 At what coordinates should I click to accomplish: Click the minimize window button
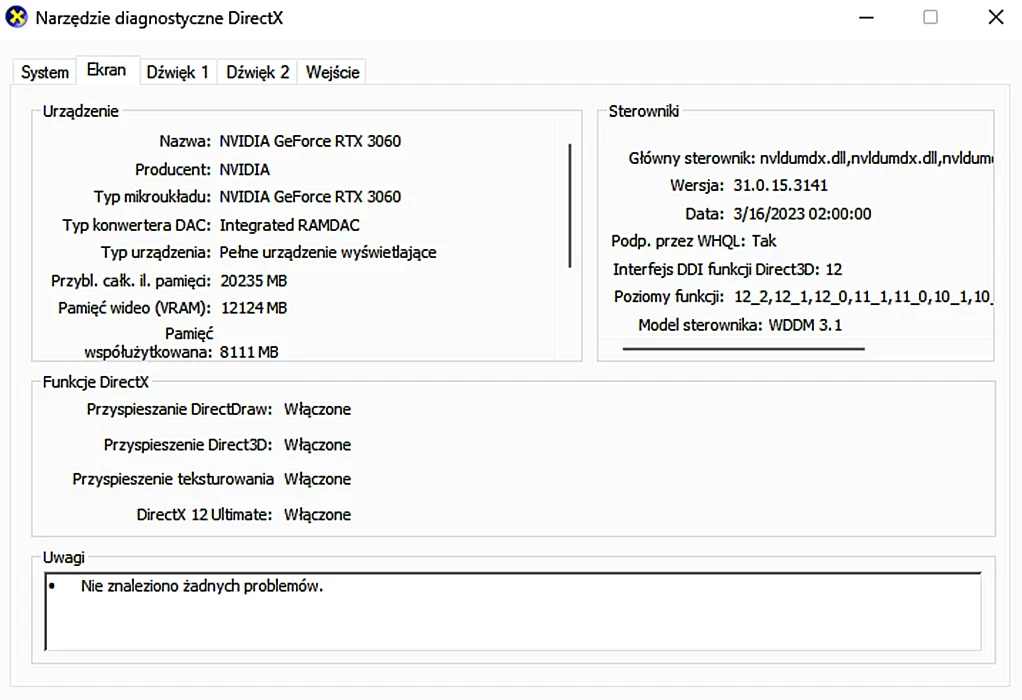(x=866, y=17)
